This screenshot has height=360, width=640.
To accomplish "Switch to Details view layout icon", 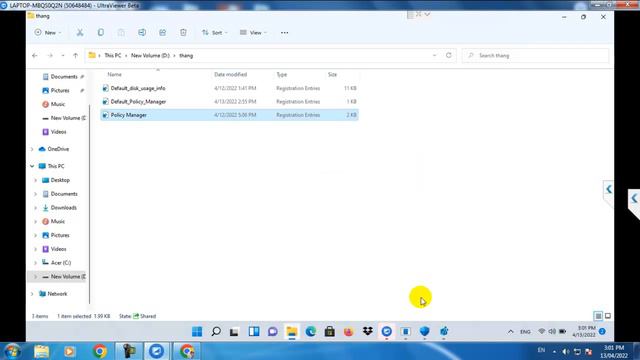I will (x=598, y=316).
